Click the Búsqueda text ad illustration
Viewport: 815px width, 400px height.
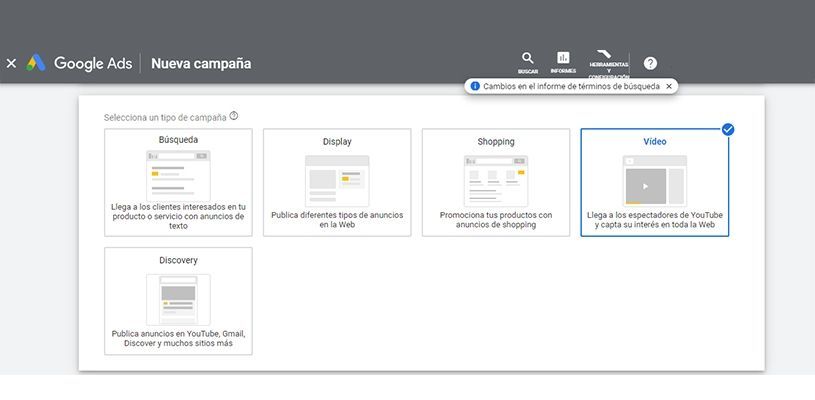point(178,176)
